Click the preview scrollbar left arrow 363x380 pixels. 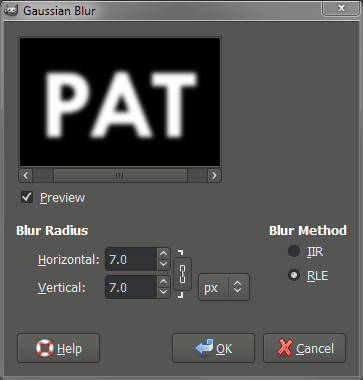click(26, 175)
